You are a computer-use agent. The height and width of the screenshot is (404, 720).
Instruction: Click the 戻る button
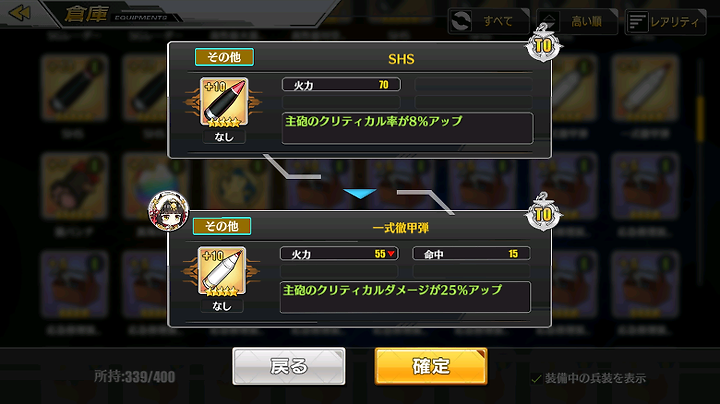click(289, 366)
